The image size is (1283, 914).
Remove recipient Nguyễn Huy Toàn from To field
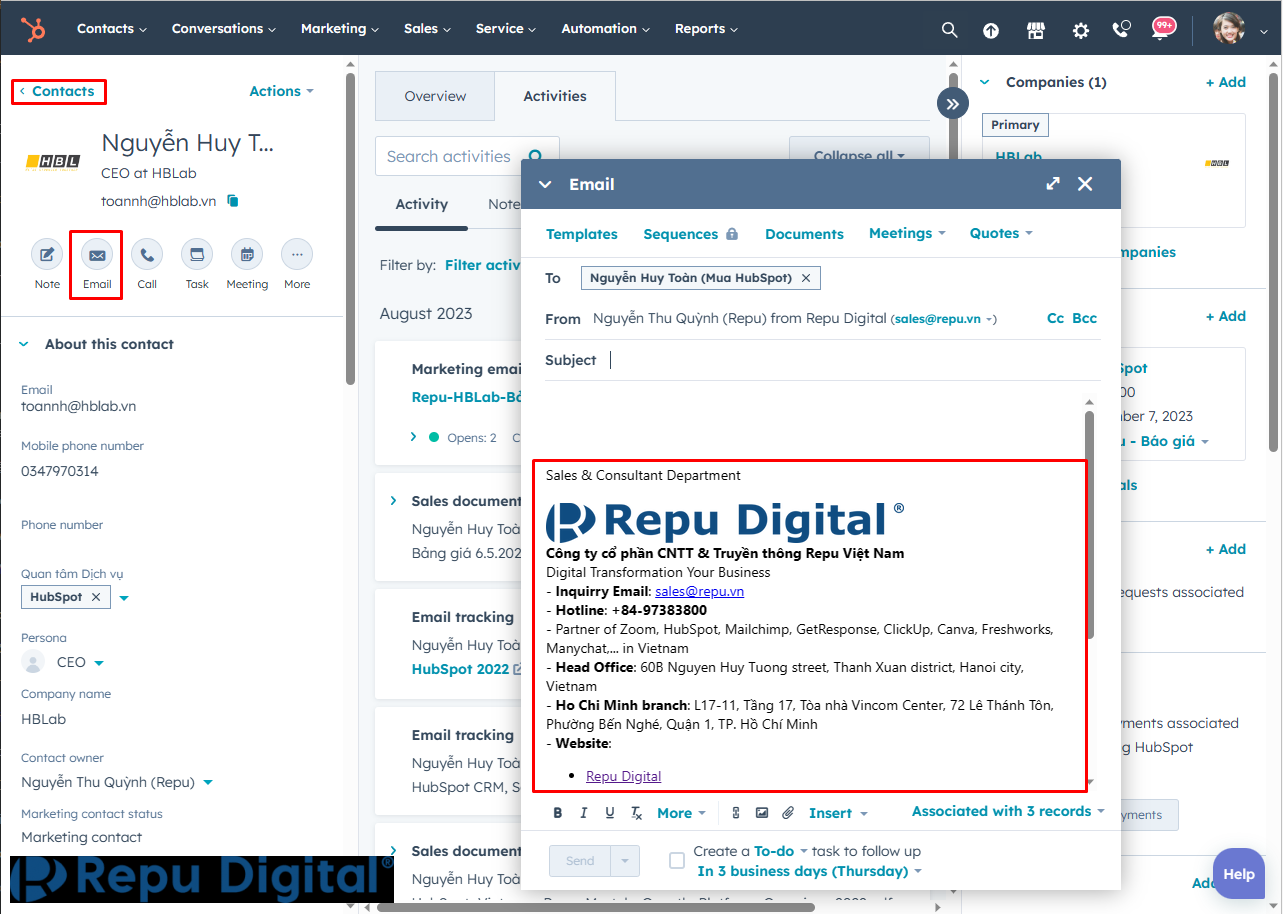click(x=806, y=278)
